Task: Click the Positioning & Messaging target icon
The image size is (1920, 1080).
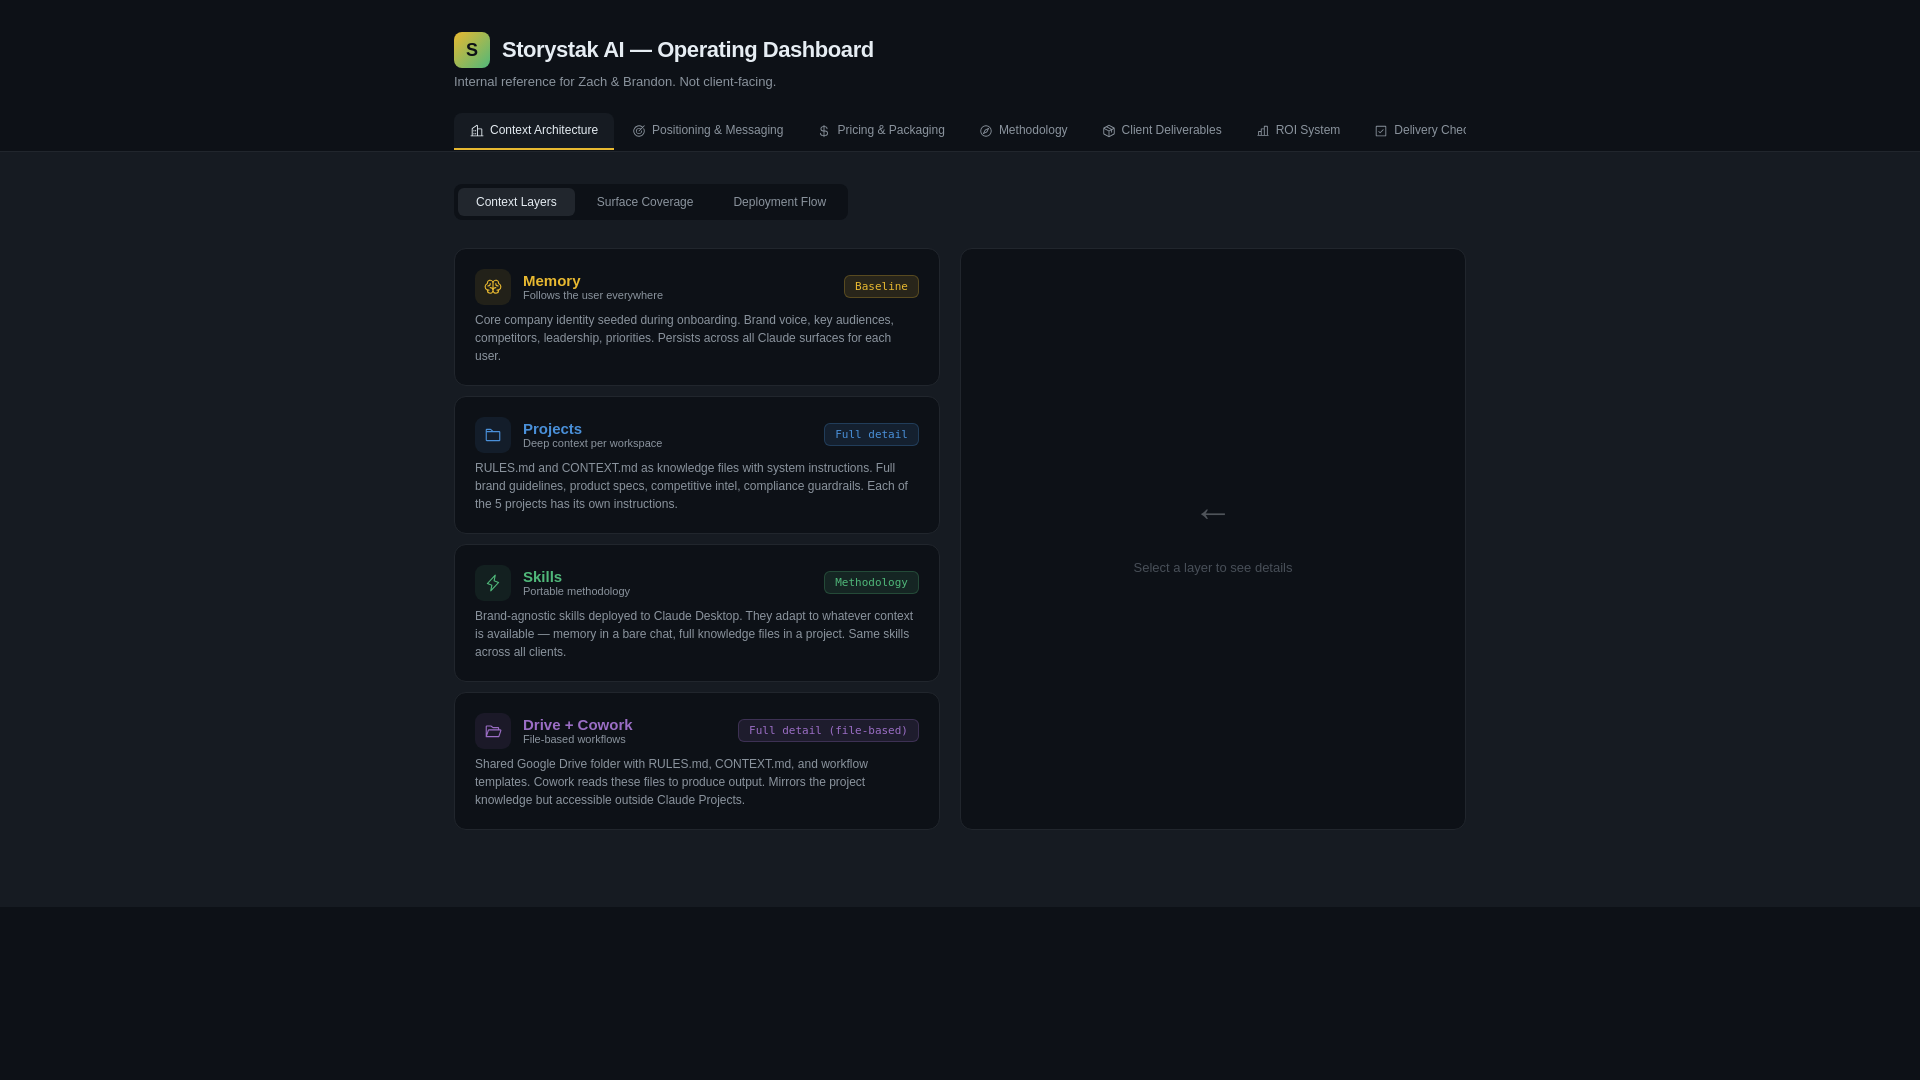Action: click(x=639, y=131)
